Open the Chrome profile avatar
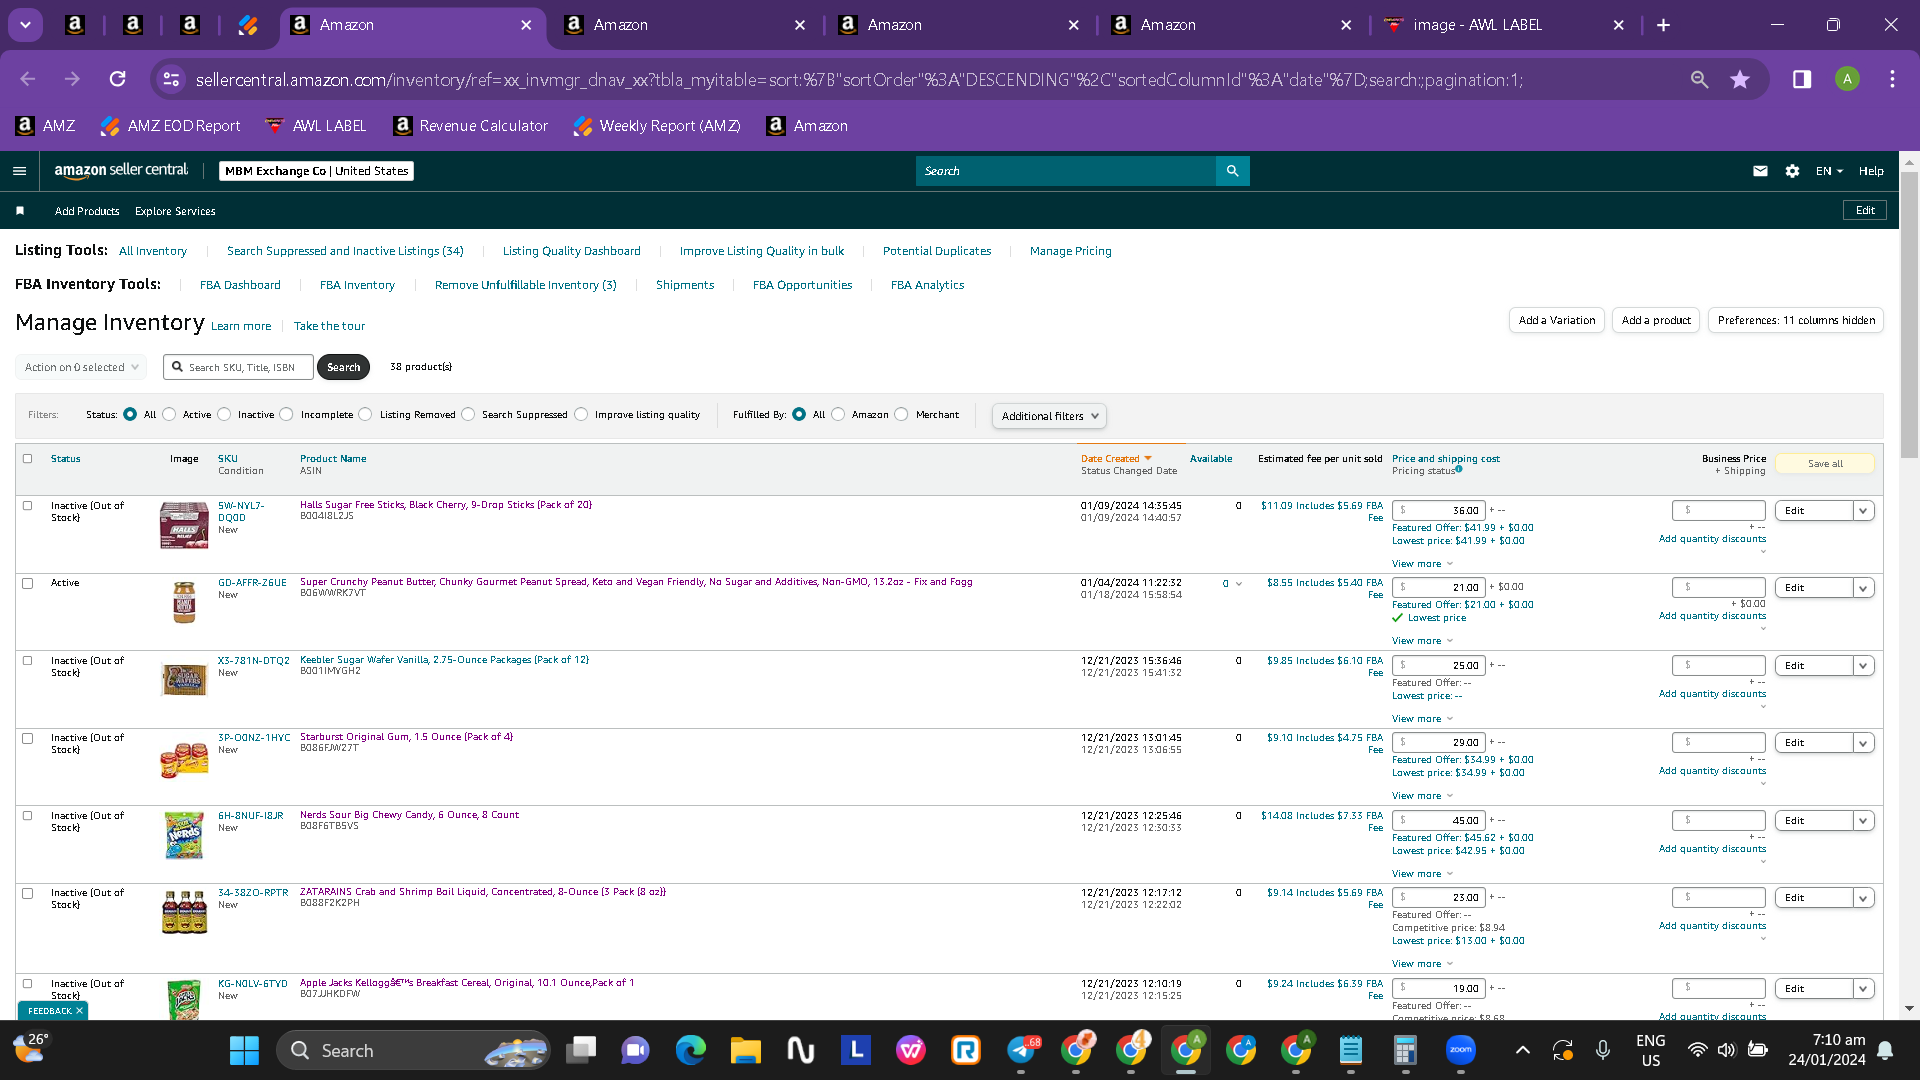This screenshot has width=1920, height=1080. [x=1847, y=79]
